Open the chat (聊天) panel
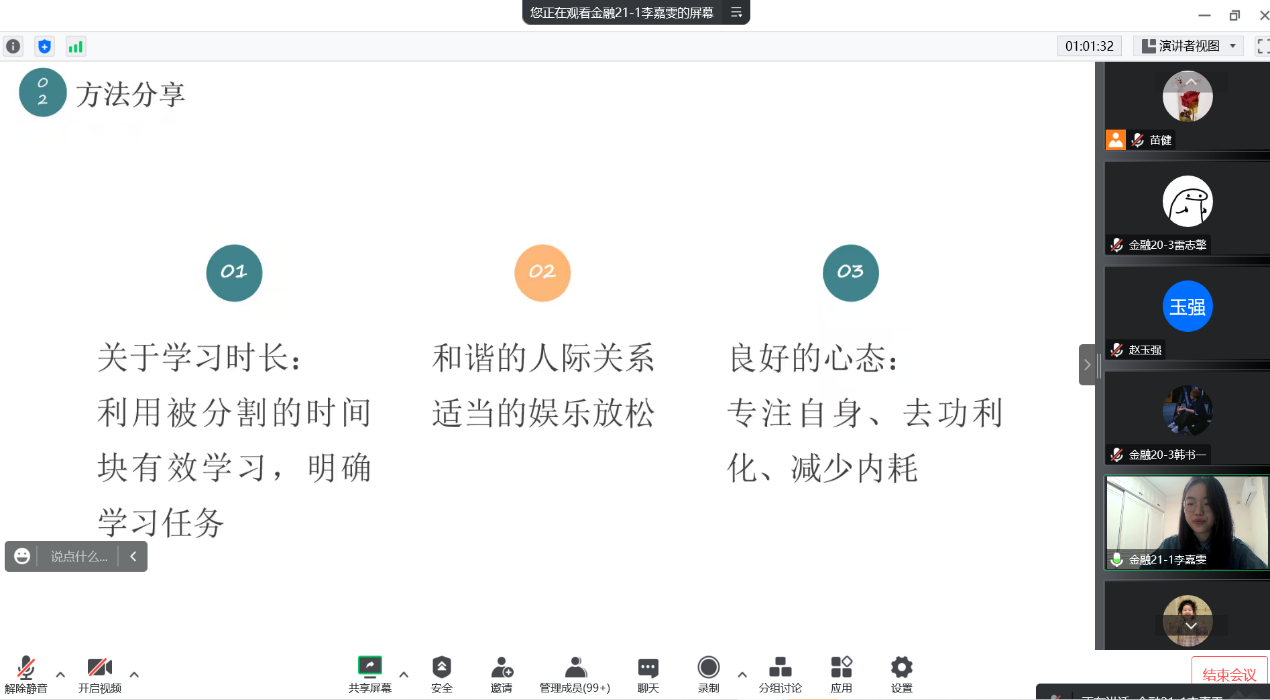Screen dimensions: 1270x700 (648, 674)
